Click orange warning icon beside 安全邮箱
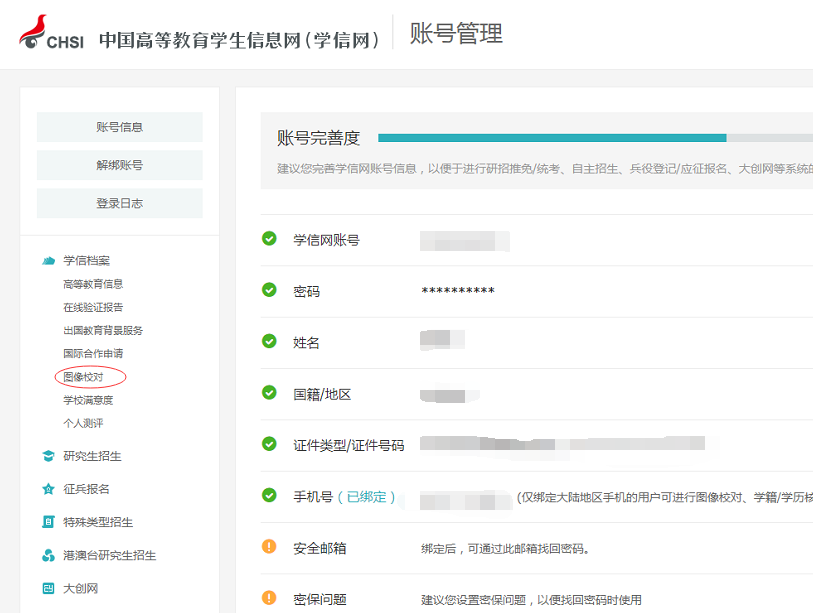813x613 pixels. point(269,547)
